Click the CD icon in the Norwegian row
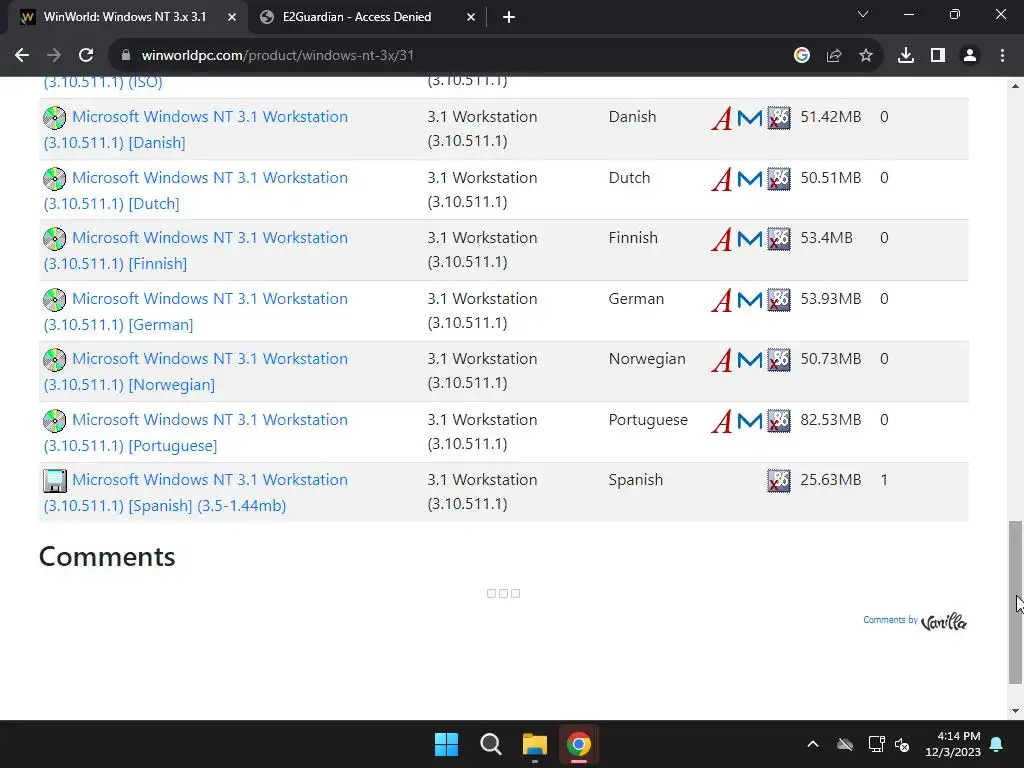The height and width of the screenshot is (768, 1024). click(55, 360)
